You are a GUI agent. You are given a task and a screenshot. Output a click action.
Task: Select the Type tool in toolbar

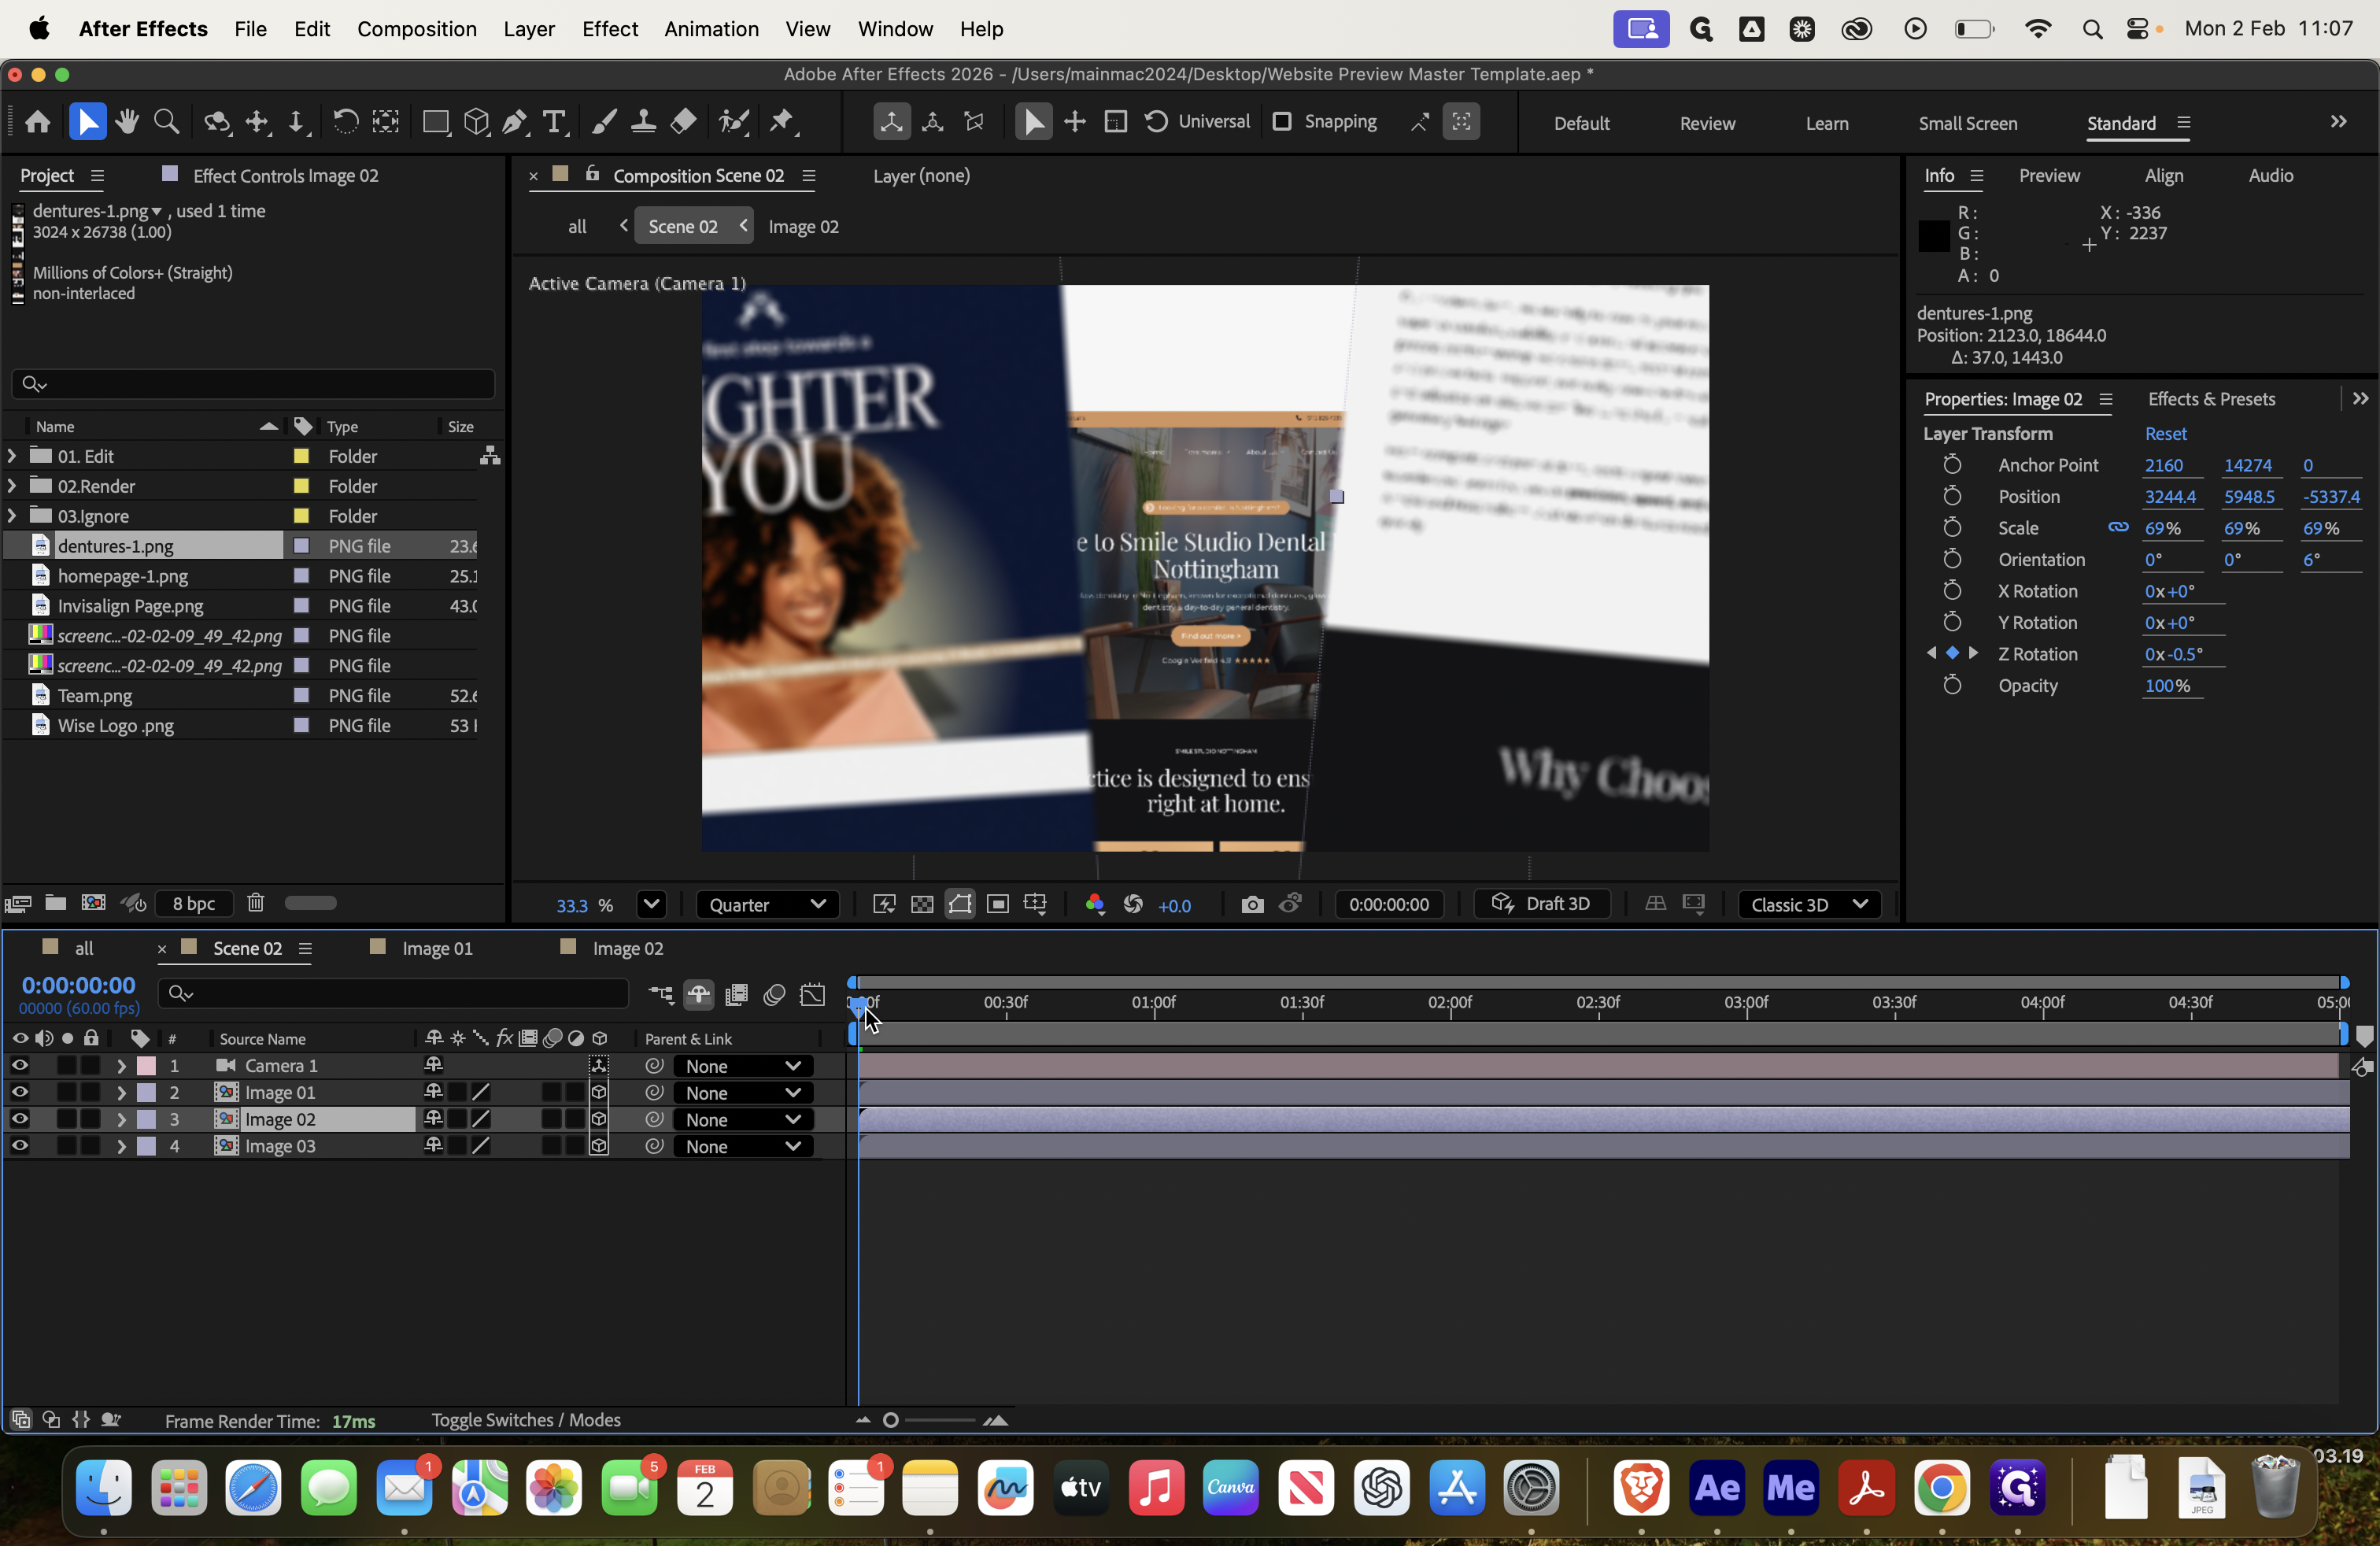(x=554, y=122)
